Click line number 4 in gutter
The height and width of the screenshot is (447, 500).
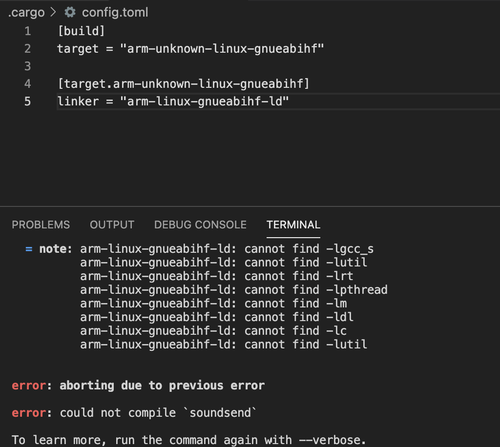point(28,84)
